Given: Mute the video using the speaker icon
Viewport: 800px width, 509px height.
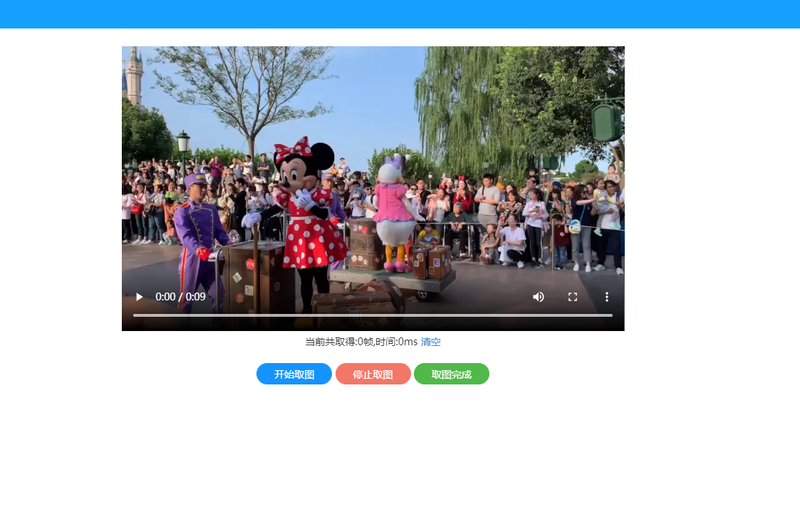Looking at the screenshot, I should [538, 297].
